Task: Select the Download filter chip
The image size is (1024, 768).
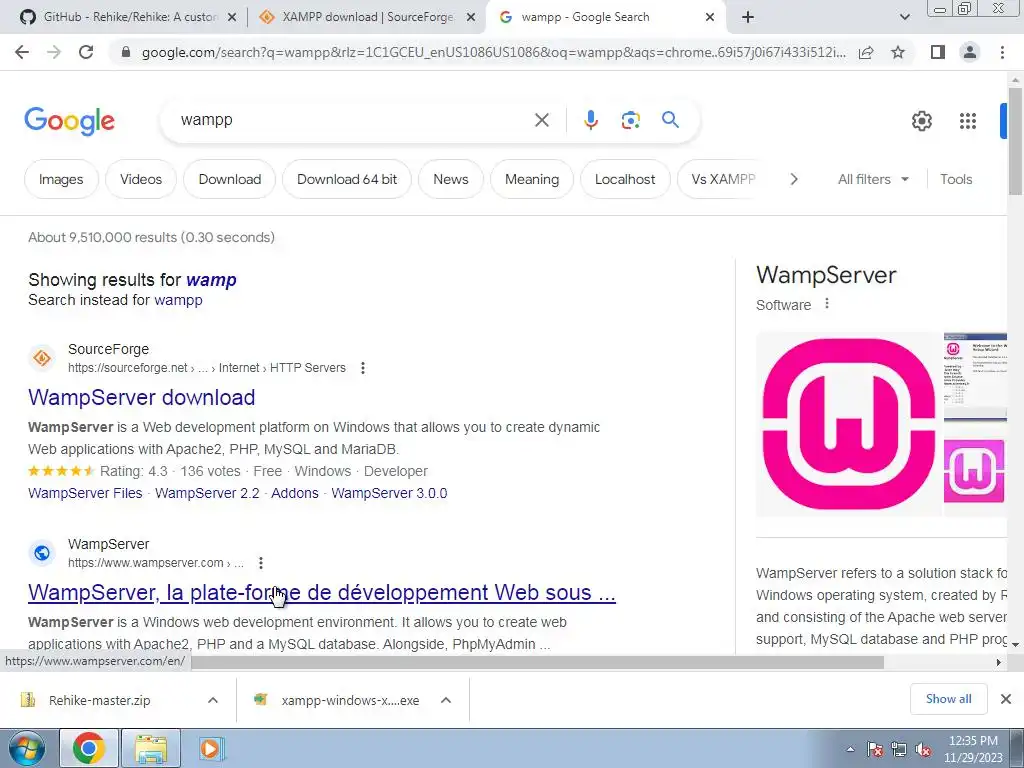Action: click(x=230, y=179)
